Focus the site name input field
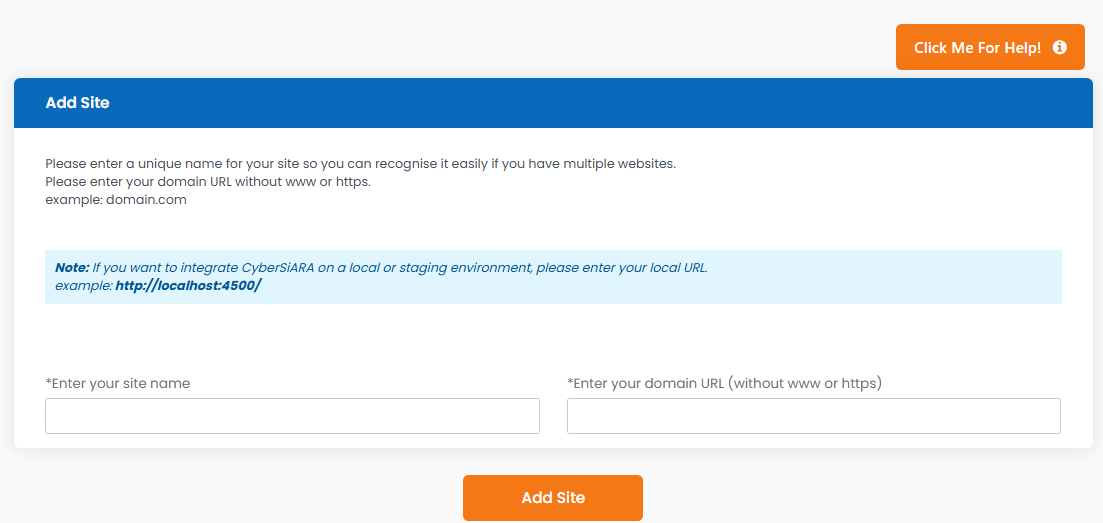The height and width of the screenshot is (523, 1103). click(x=292, y=416)
